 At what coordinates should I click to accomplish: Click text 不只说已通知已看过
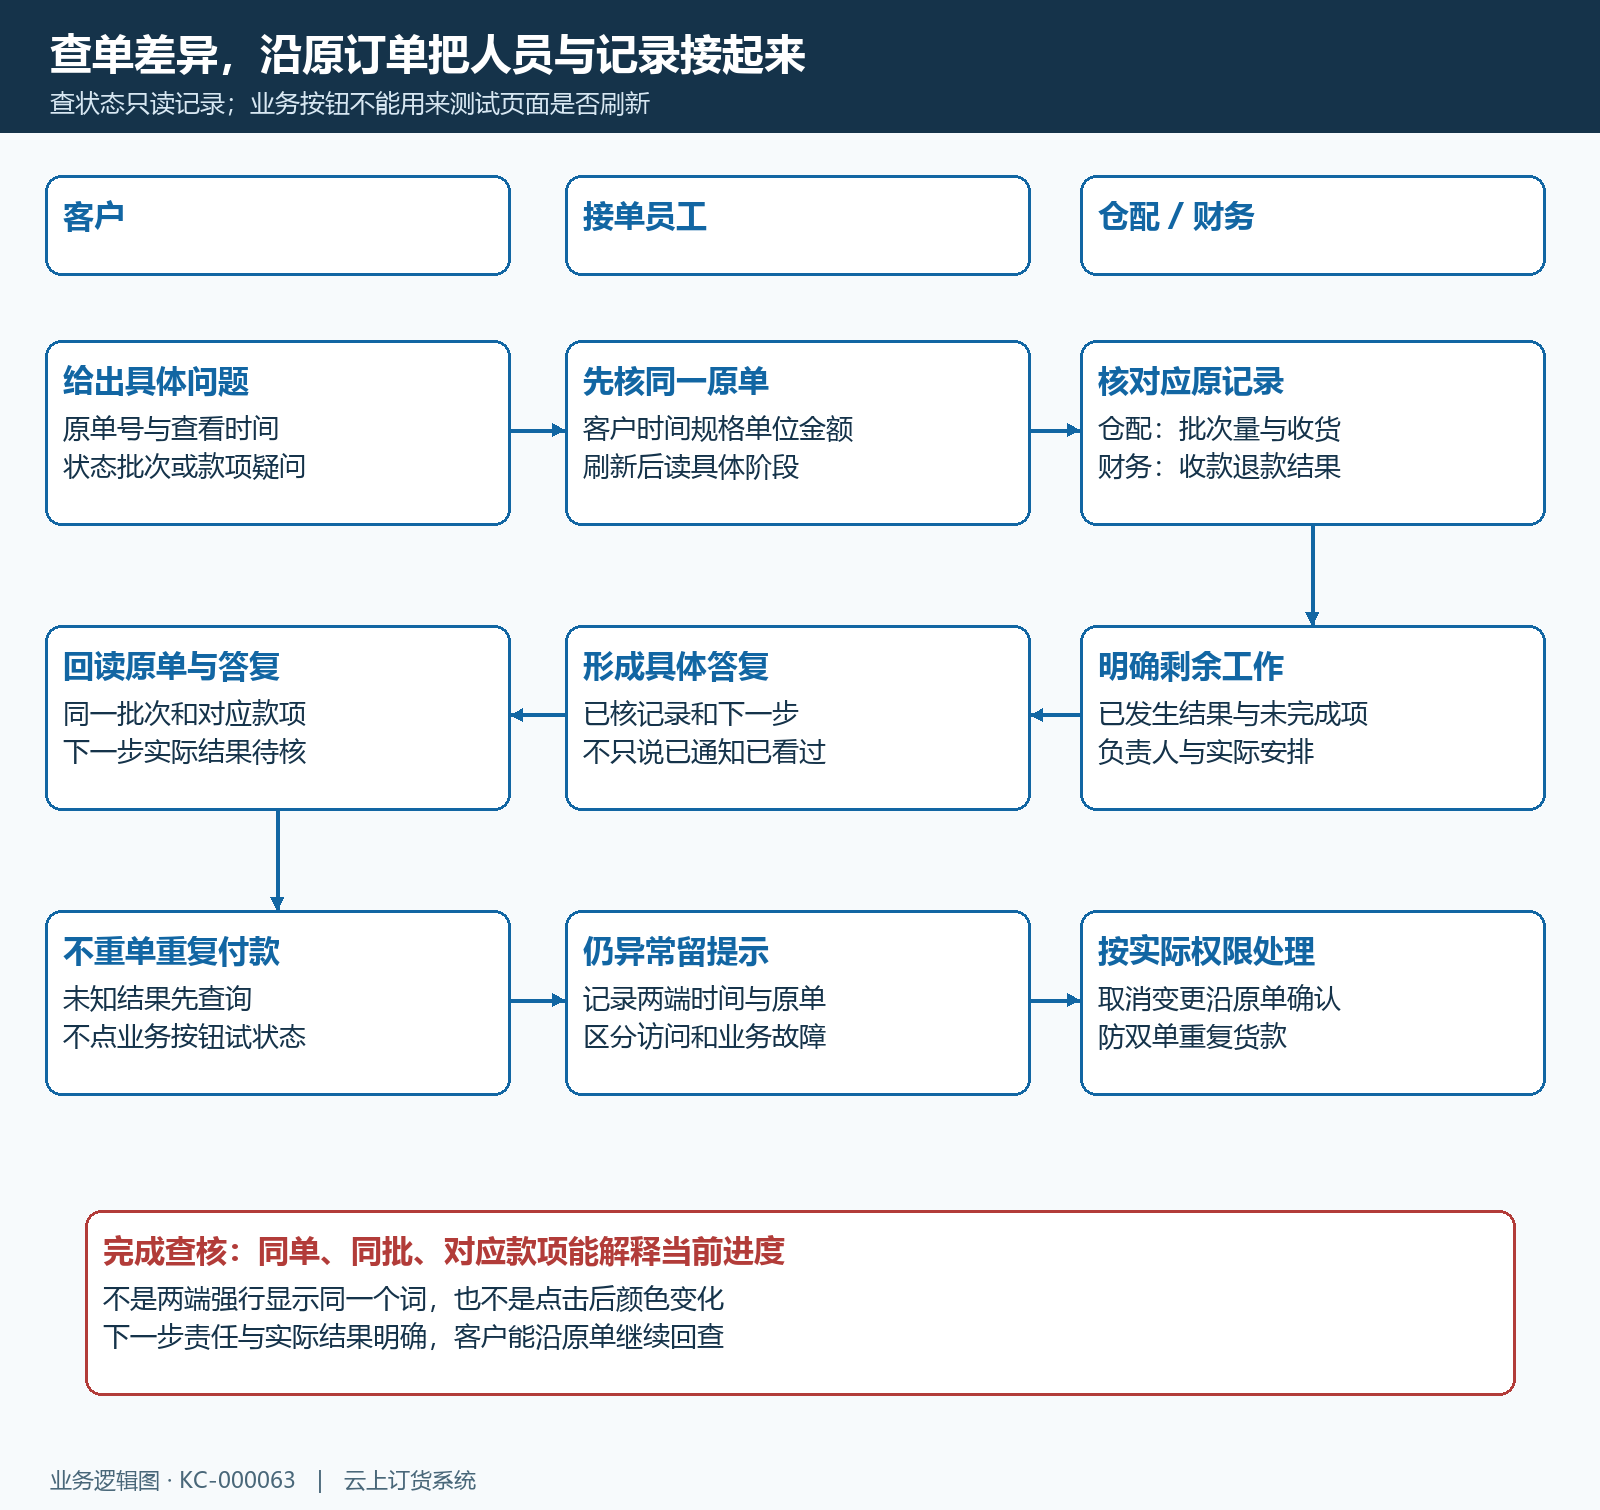pos(705,752)
